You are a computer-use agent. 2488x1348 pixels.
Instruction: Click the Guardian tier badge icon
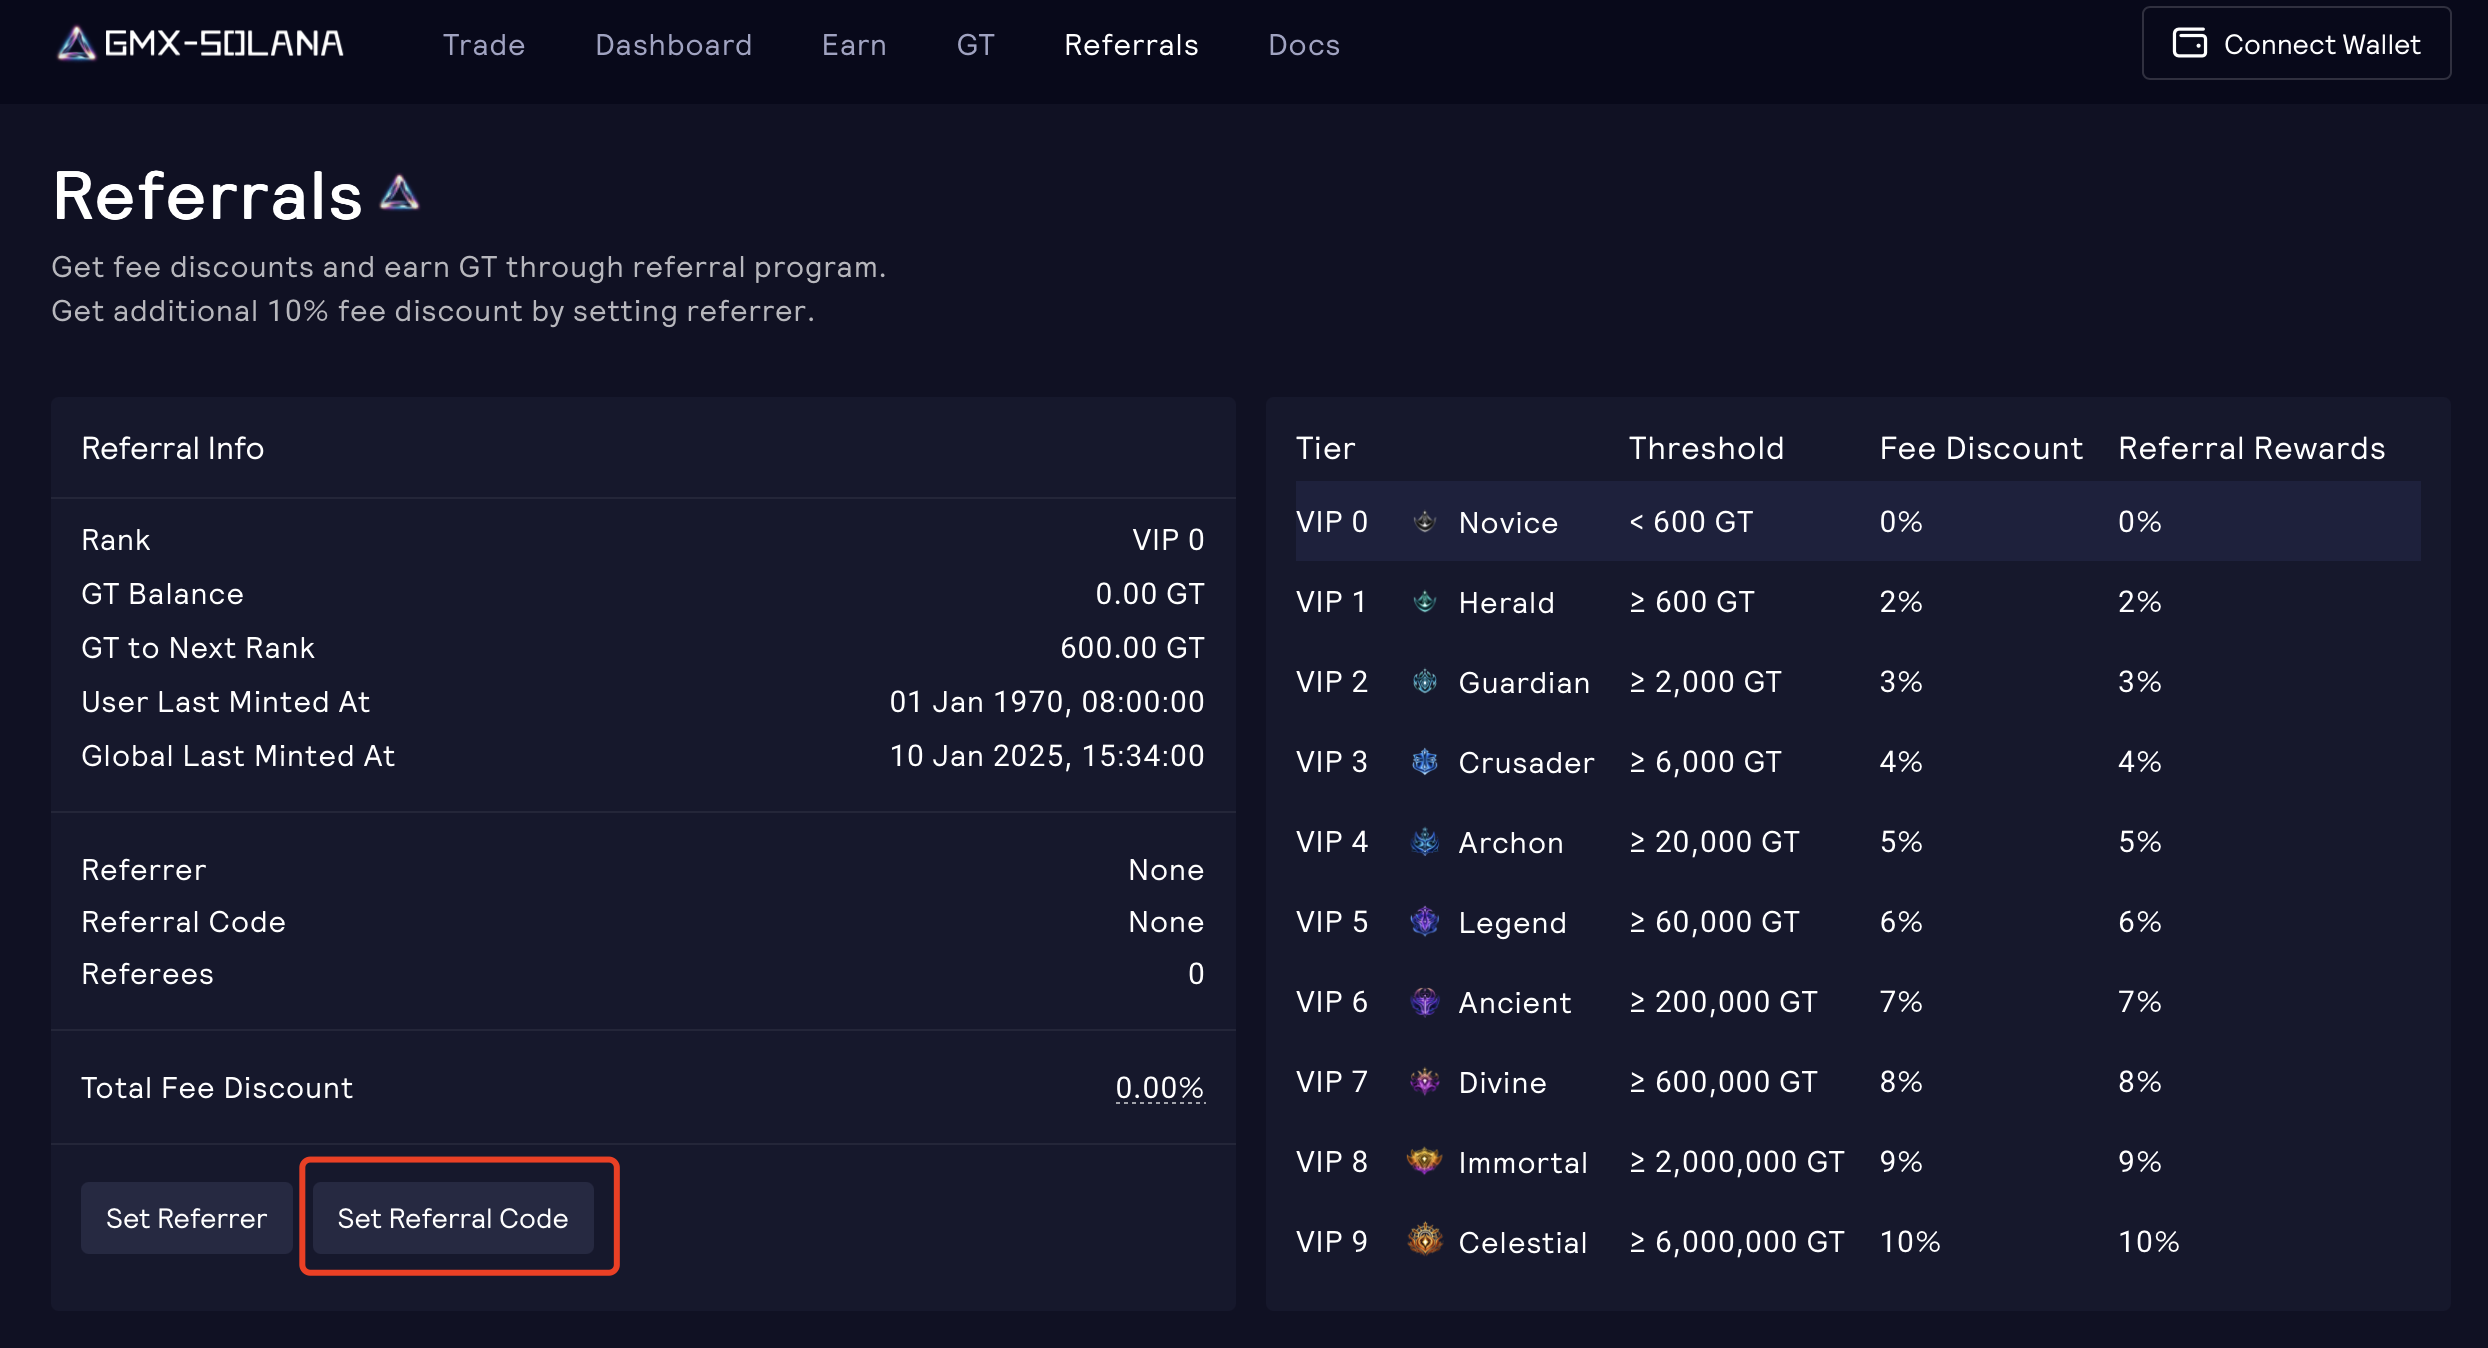[x=1425, y=682]
